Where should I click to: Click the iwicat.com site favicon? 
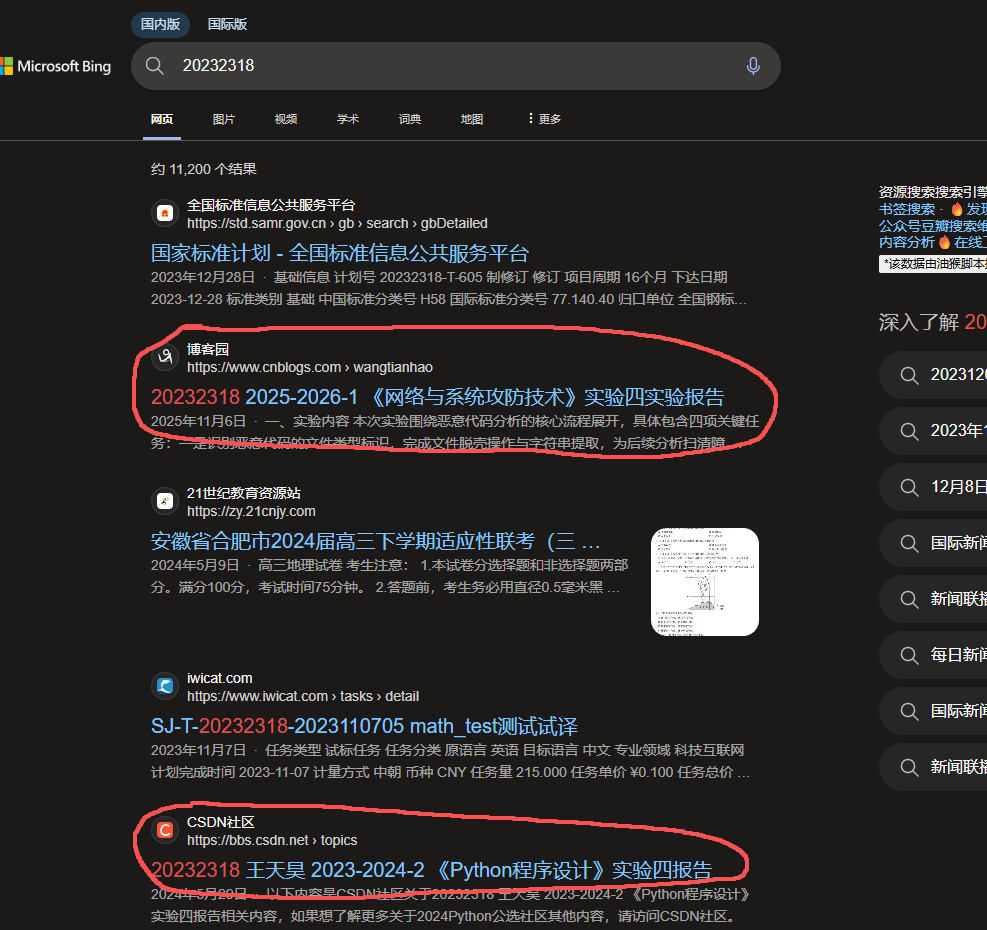(x=164, y=686)
